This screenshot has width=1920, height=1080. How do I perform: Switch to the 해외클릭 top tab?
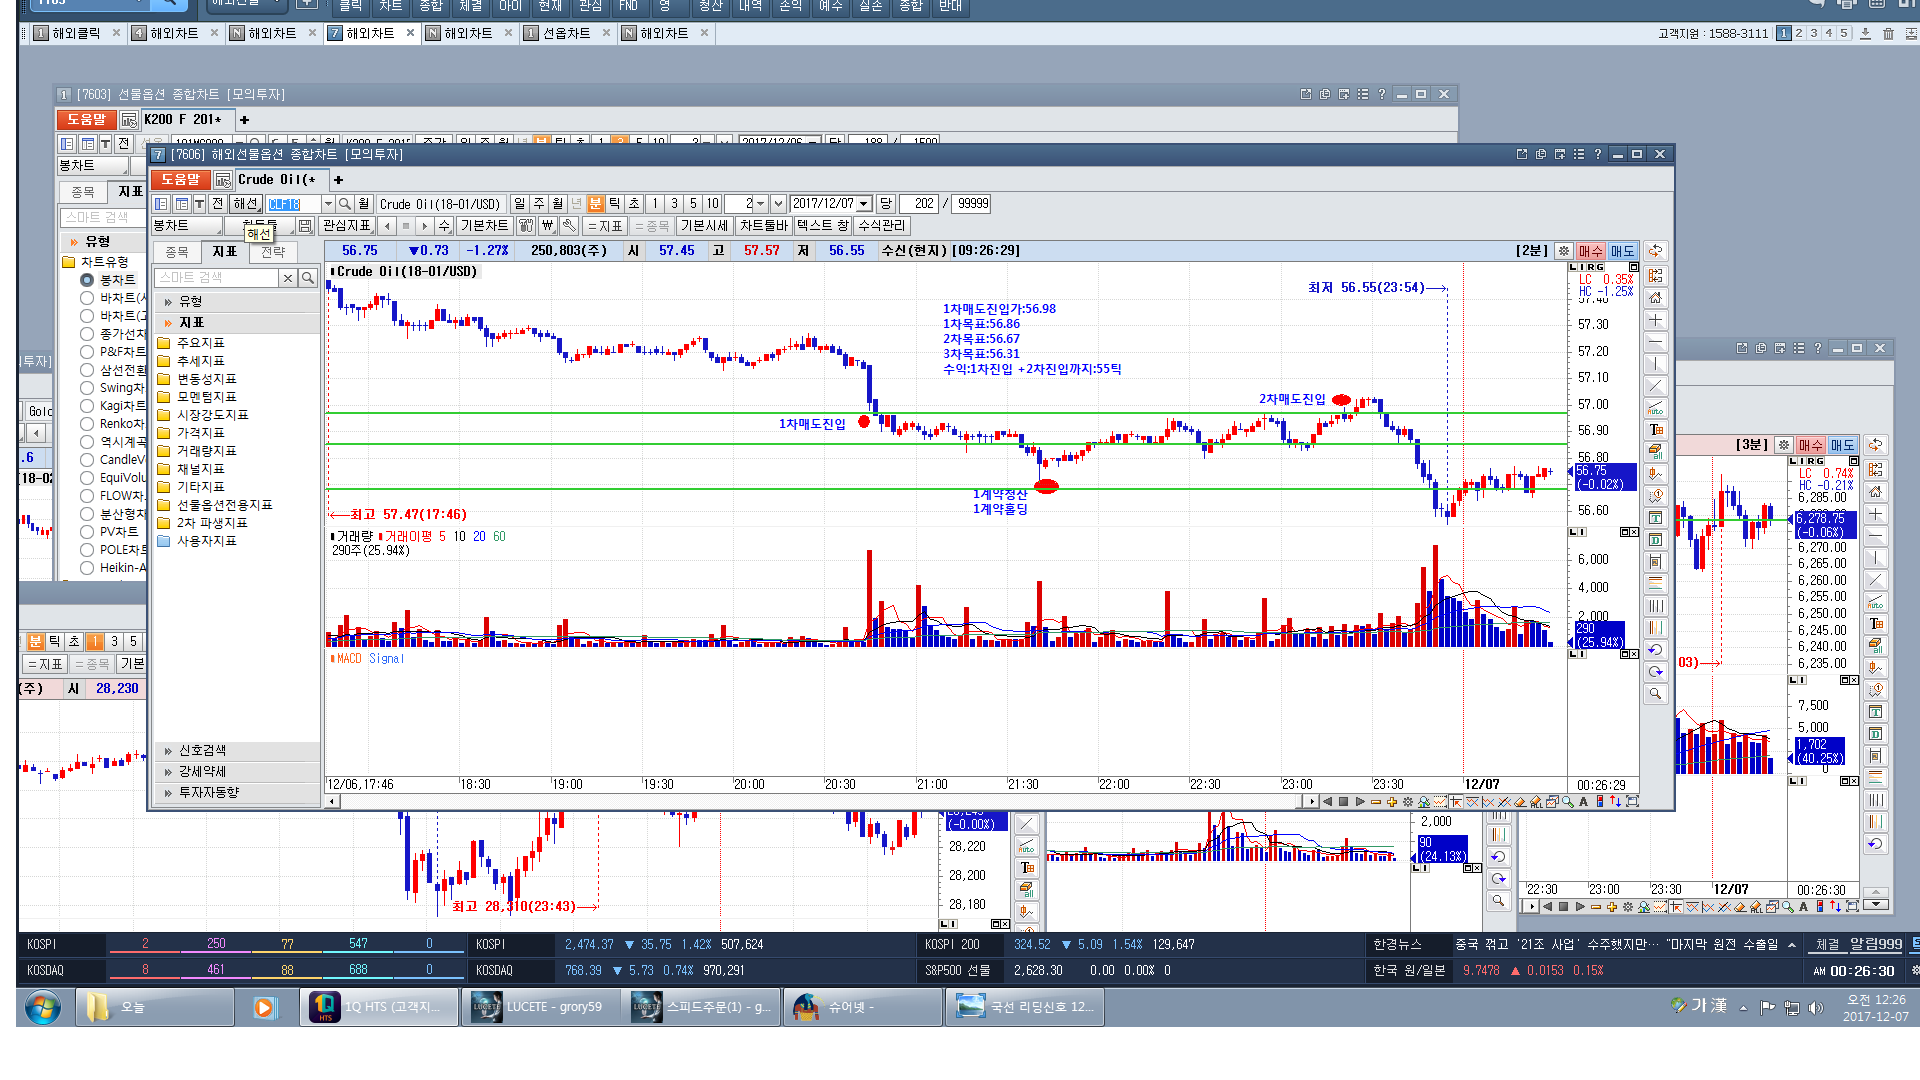coord(76,33)
